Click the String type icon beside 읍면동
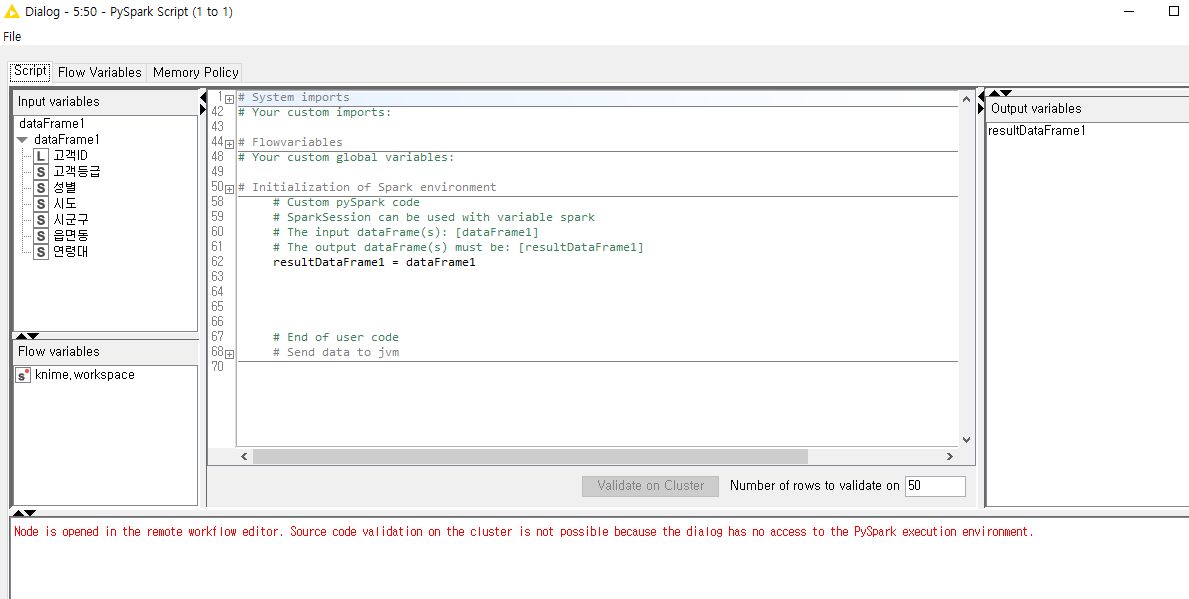This screenshot has width=1189, height=599. pyautogui.click(x=41, y=236)
